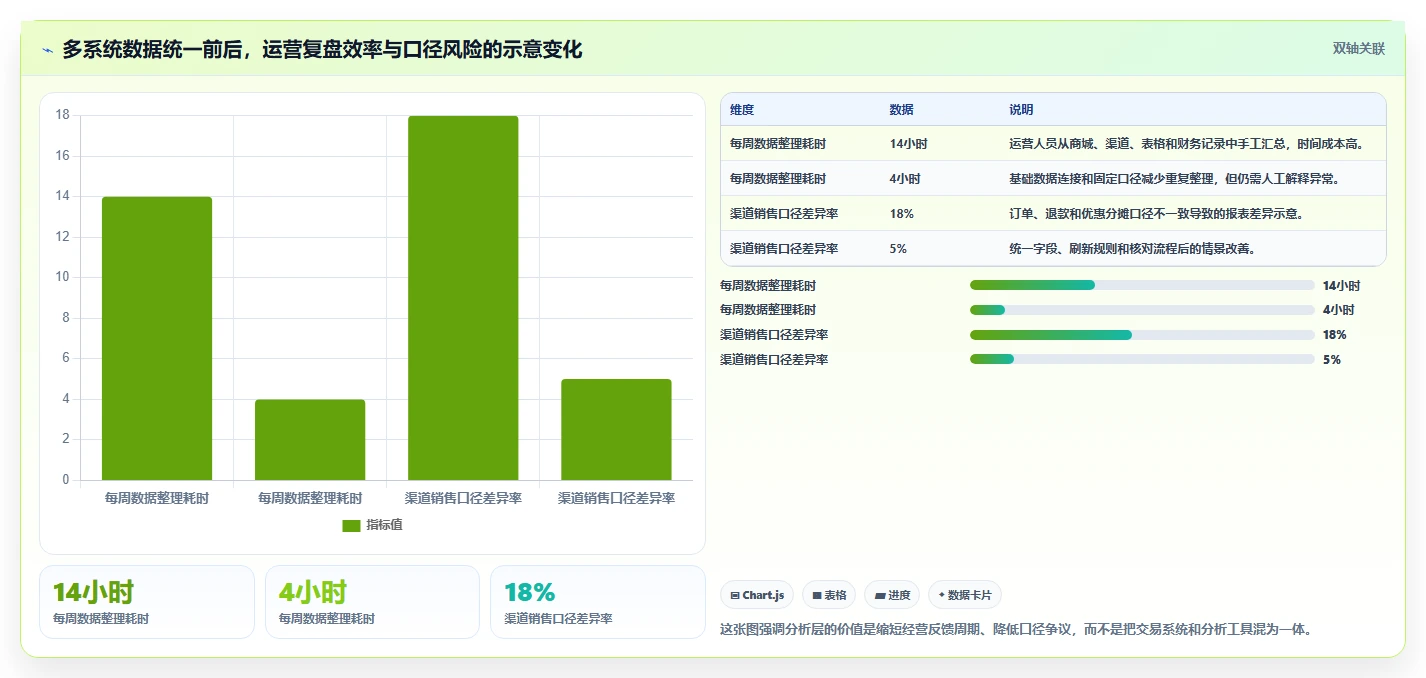Screen dimensions: 1426x678
Task: Click the 维度 table column header
Action: pos(742,110)
